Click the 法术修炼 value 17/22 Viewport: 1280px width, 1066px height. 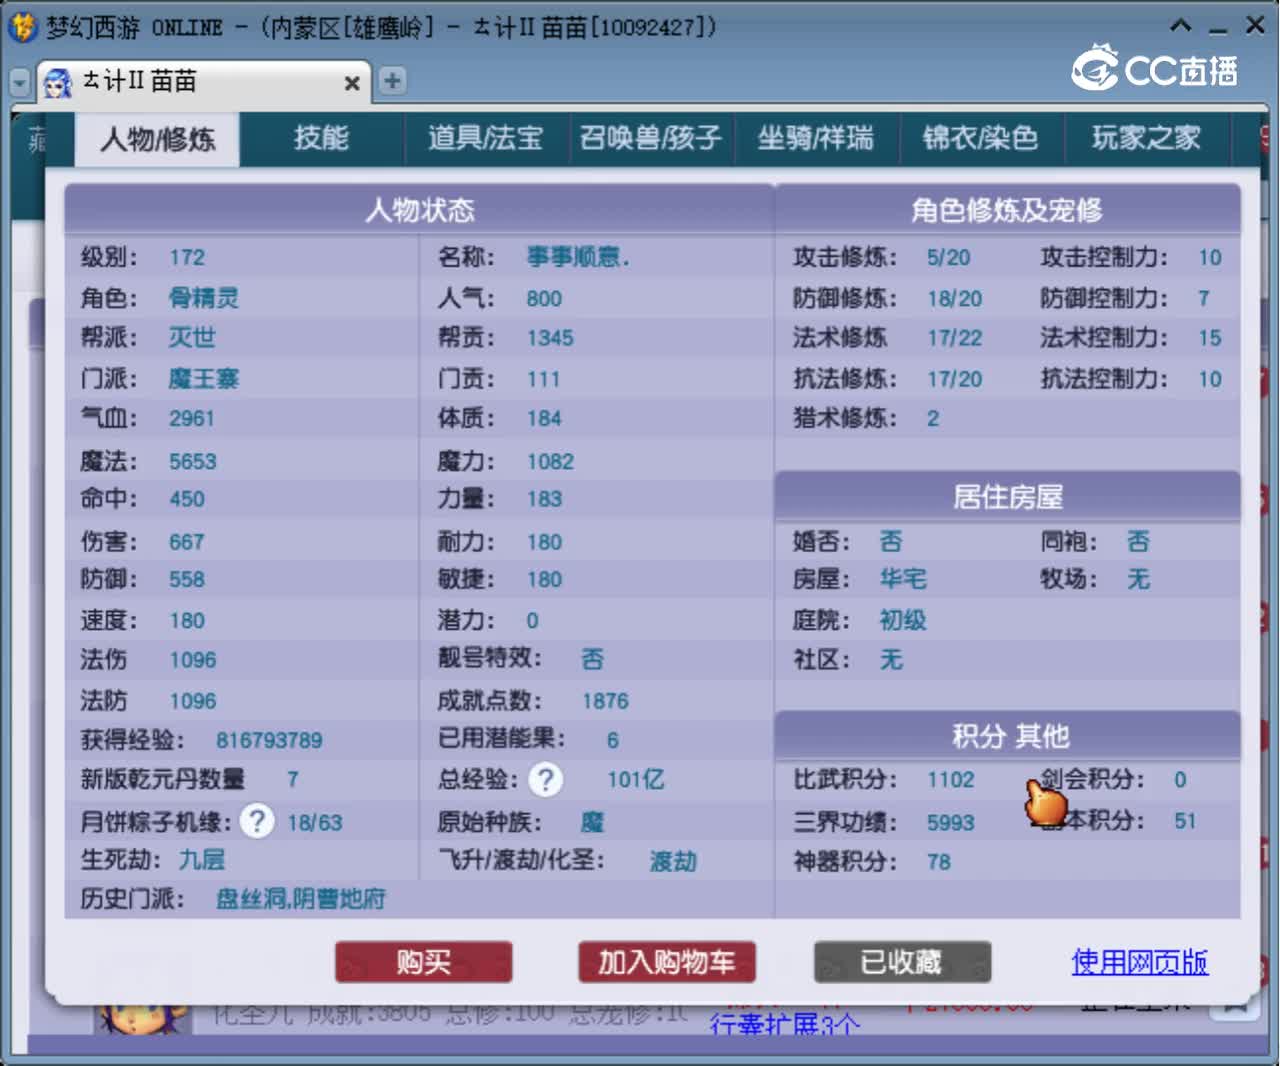click(x=954, y=338)
